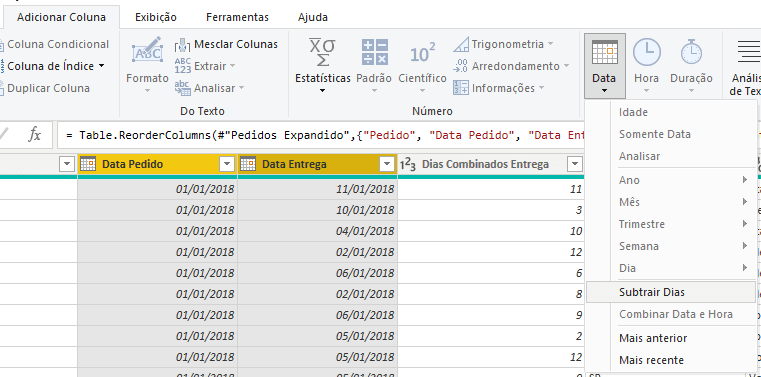
Task: Open the Científico power-of-ten icon
Action: pyautogui.click(x=422, y=53)
